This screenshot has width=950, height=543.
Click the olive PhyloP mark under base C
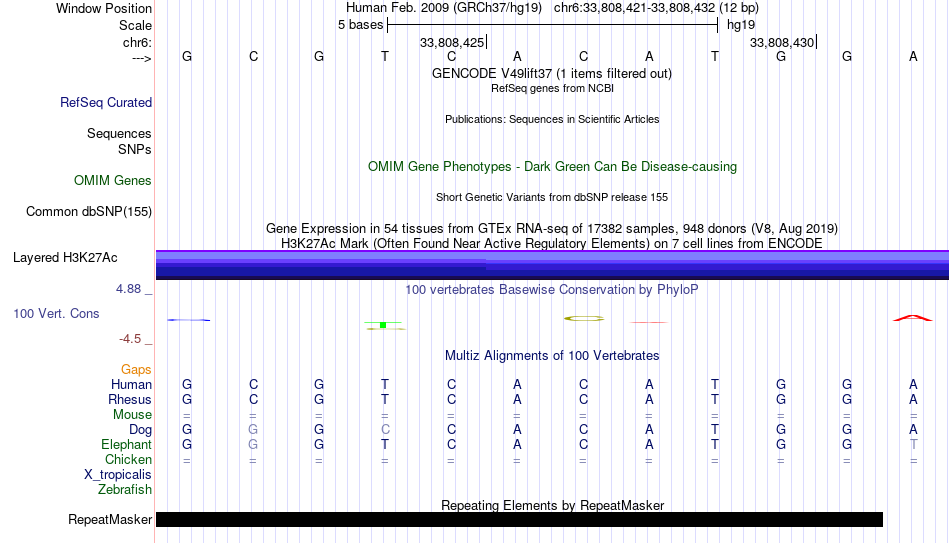point(583,318)
